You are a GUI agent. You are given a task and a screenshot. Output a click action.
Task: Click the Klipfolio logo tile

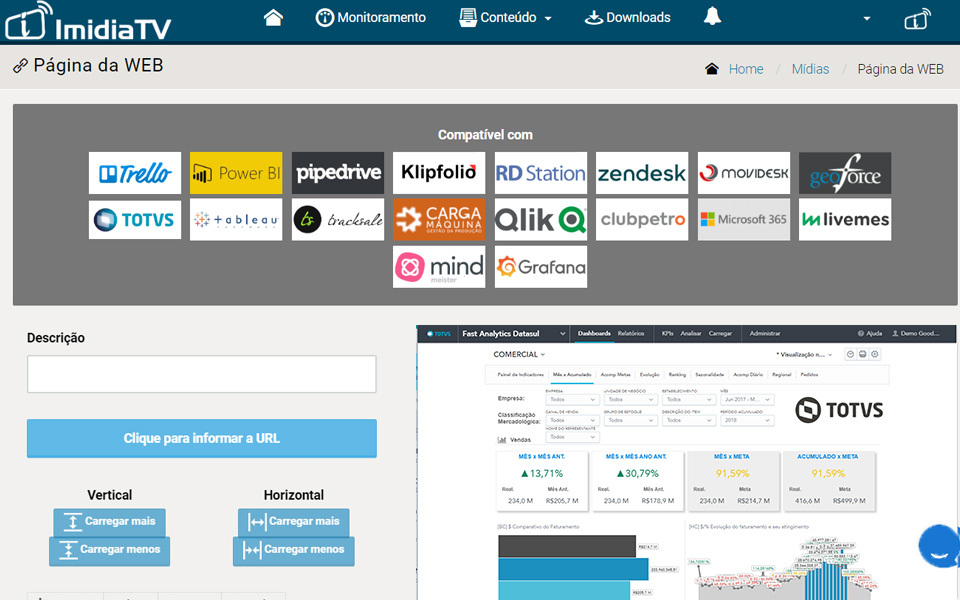coord(439,173)
